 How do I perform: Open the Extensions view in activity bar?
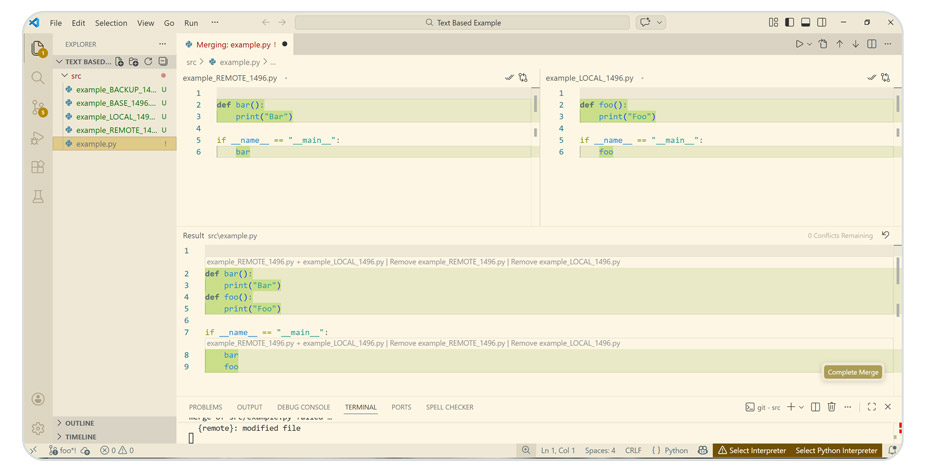point(38,167)
